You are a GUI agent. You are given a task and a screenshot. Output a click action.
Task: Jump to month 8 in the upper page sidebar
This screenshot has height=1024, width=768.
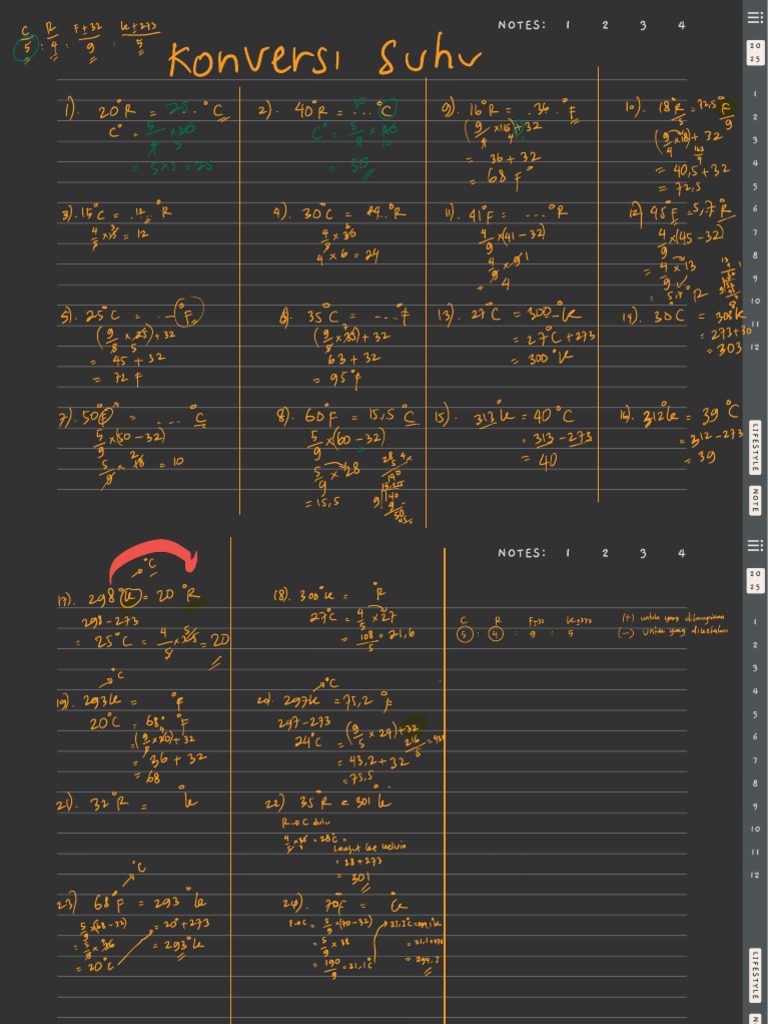[x=755, y=255]
